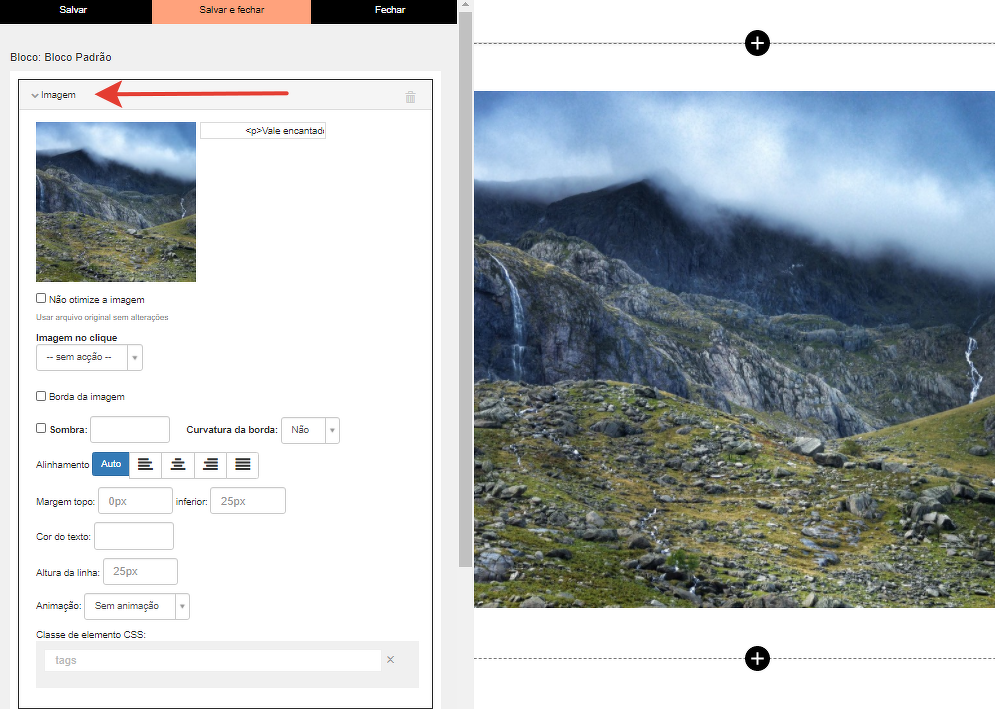
Task: Click the trash icon to delete the Imagem element
Action: click(410, 97)
